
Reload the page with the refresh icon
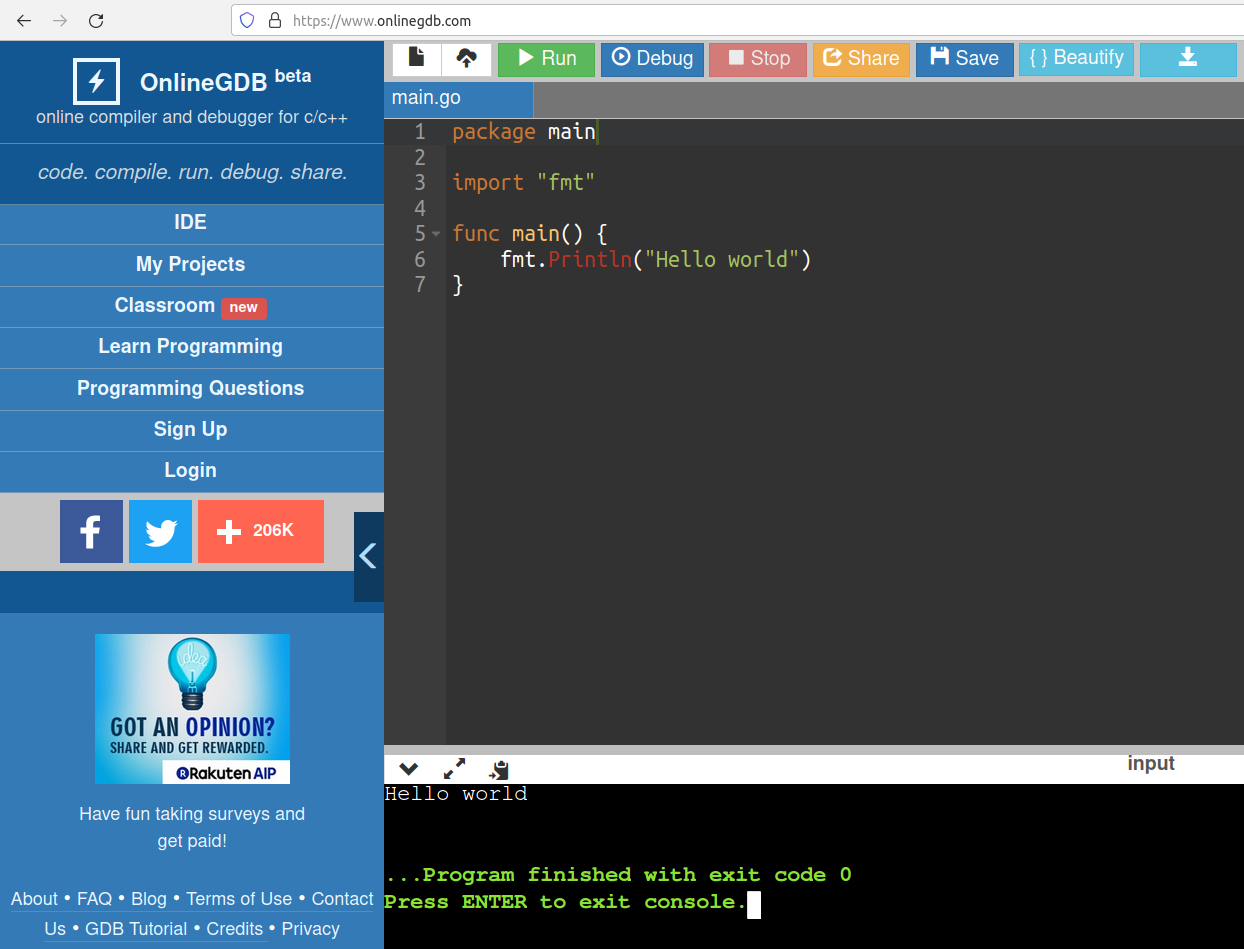(x=96, y=20)
